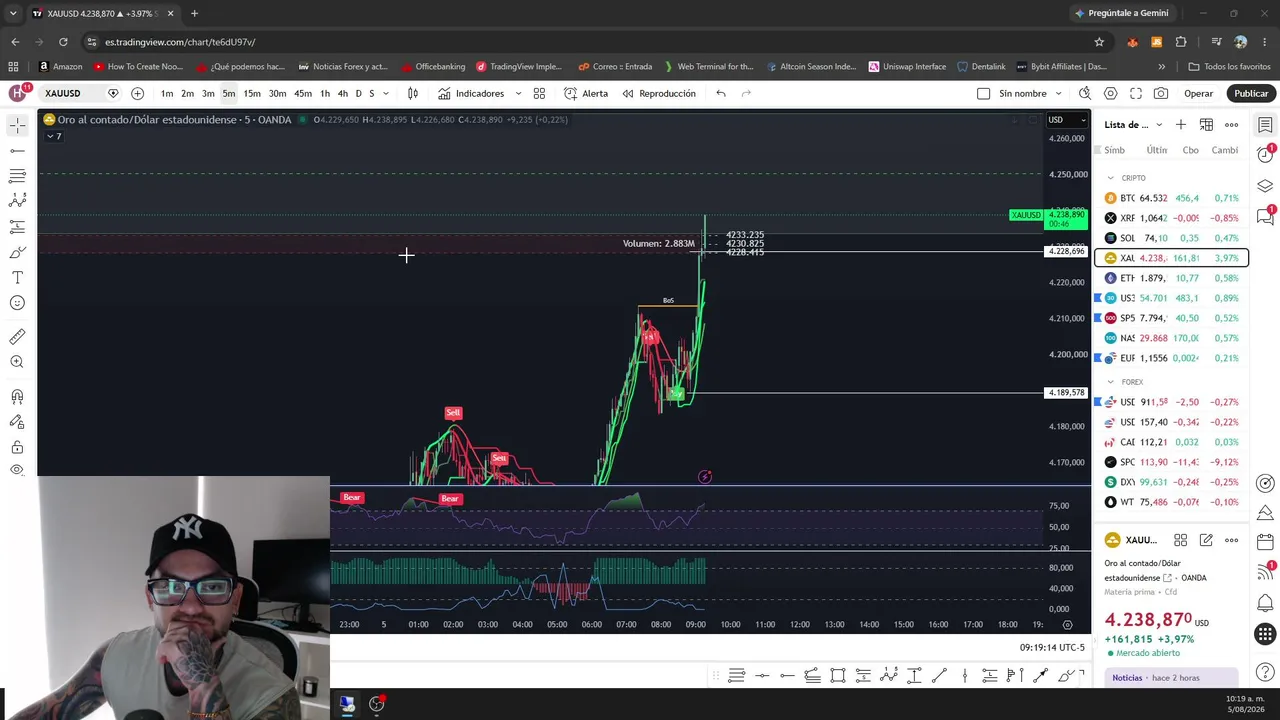Open the alerts clock icon in right sidebar

point(1265,155)
